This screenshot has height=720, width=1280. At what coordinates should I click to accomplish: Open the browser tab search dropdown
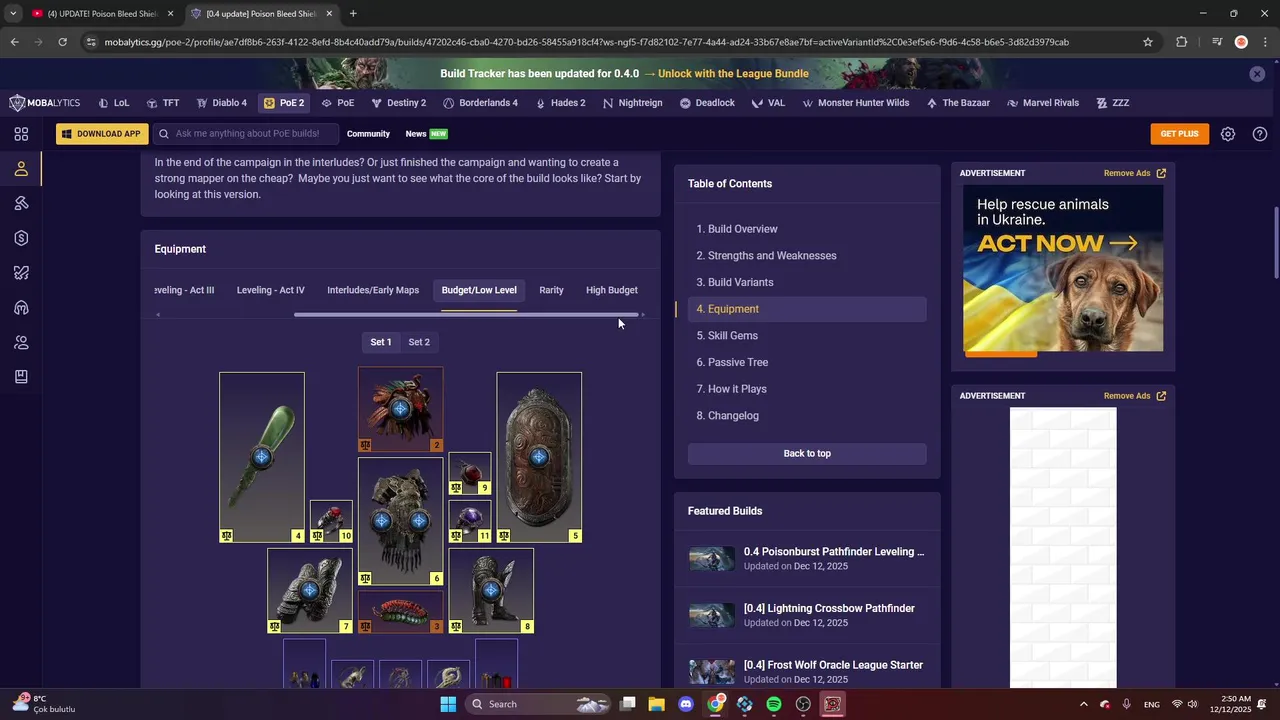[x=13, y=14]
